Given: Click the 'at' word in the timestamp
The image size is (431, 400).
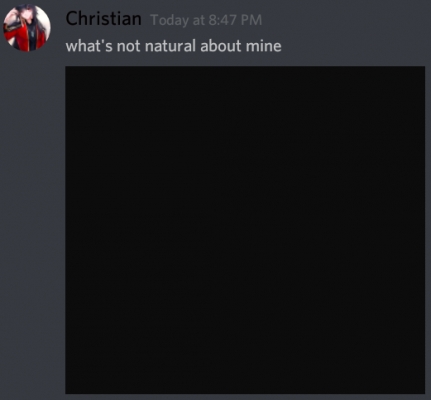Looking at the screenshot, I should click(199, 21).
